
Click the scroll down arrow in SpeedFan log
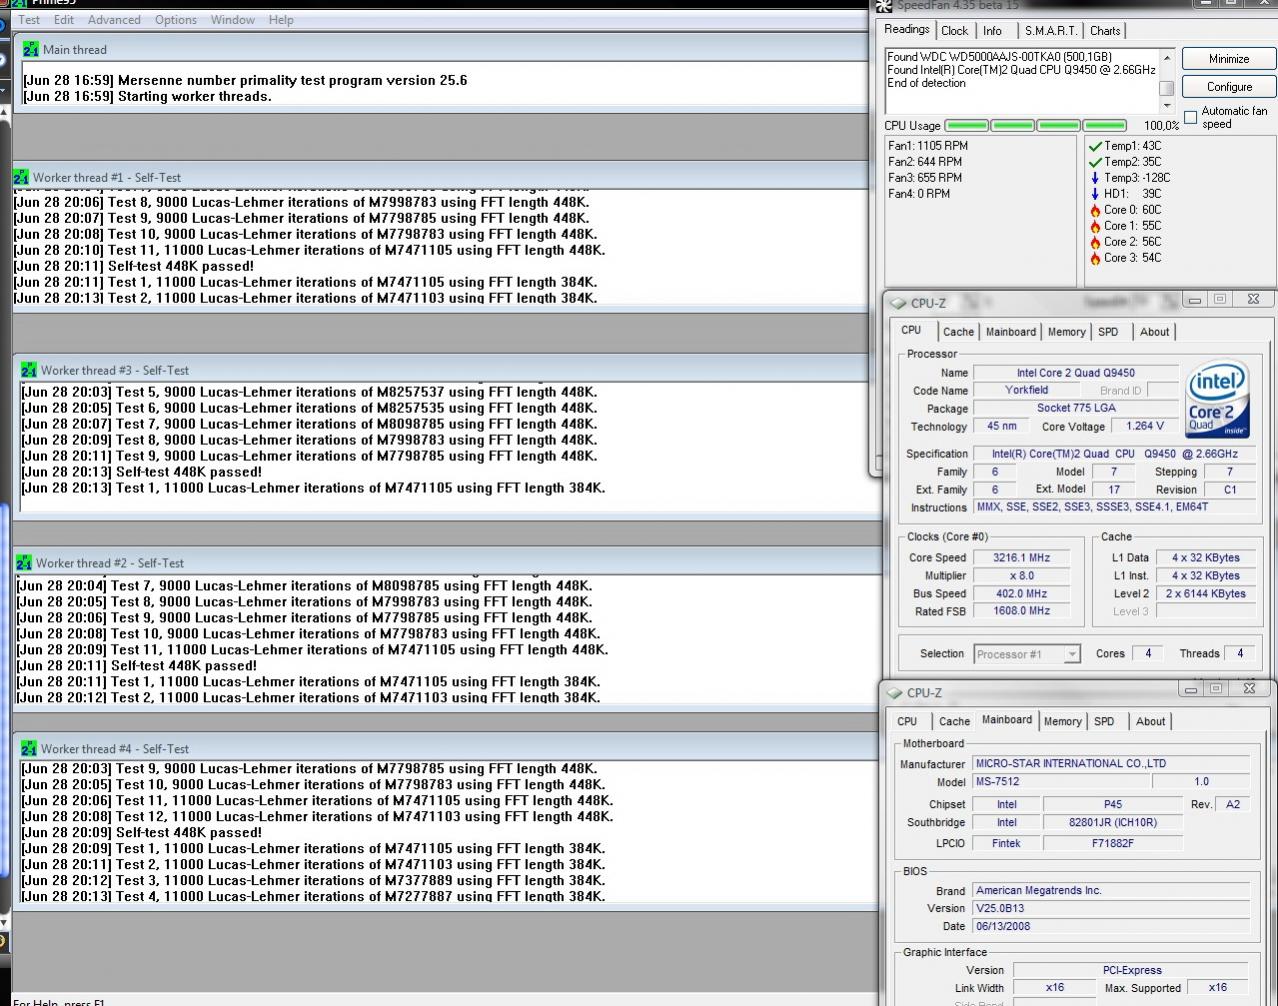[1166, 106]
